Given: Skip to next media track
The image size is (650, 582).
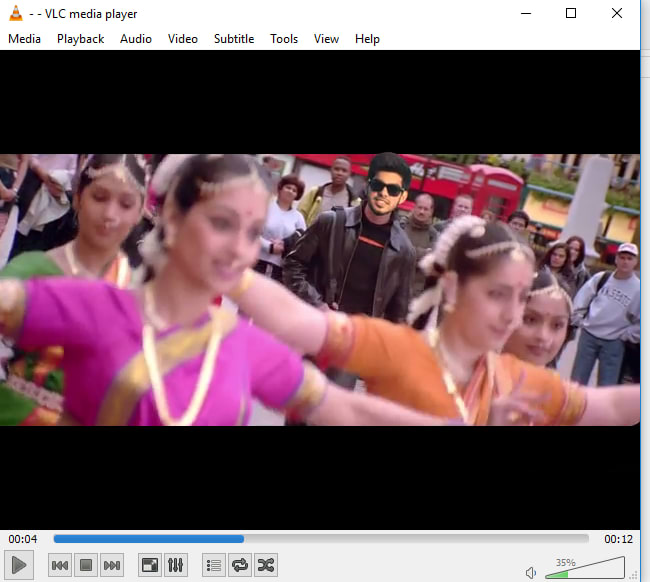Looking at the screenshot, I should (x=112, y=565).
